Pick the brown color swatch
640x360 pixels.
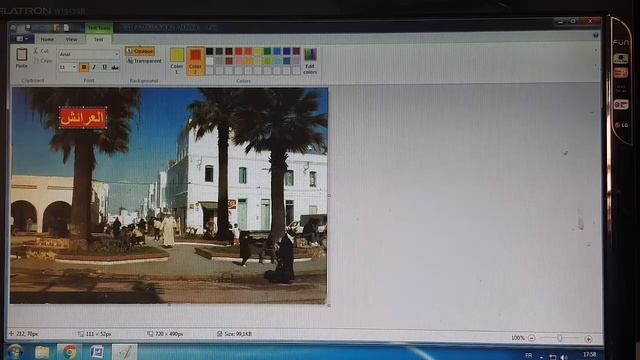coord(229,61)
